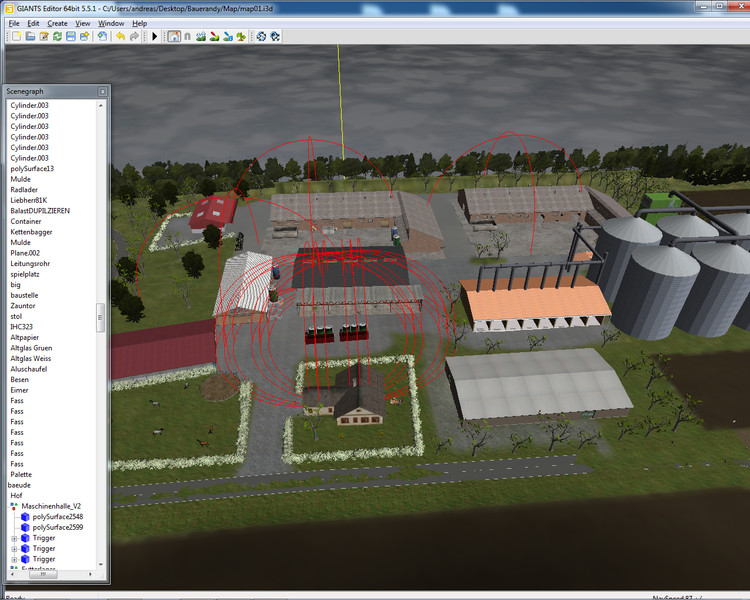Viewport: 750px width, 600px height.
Task: Expand the bottom Trigger node
Action: [x=14, y=559]
